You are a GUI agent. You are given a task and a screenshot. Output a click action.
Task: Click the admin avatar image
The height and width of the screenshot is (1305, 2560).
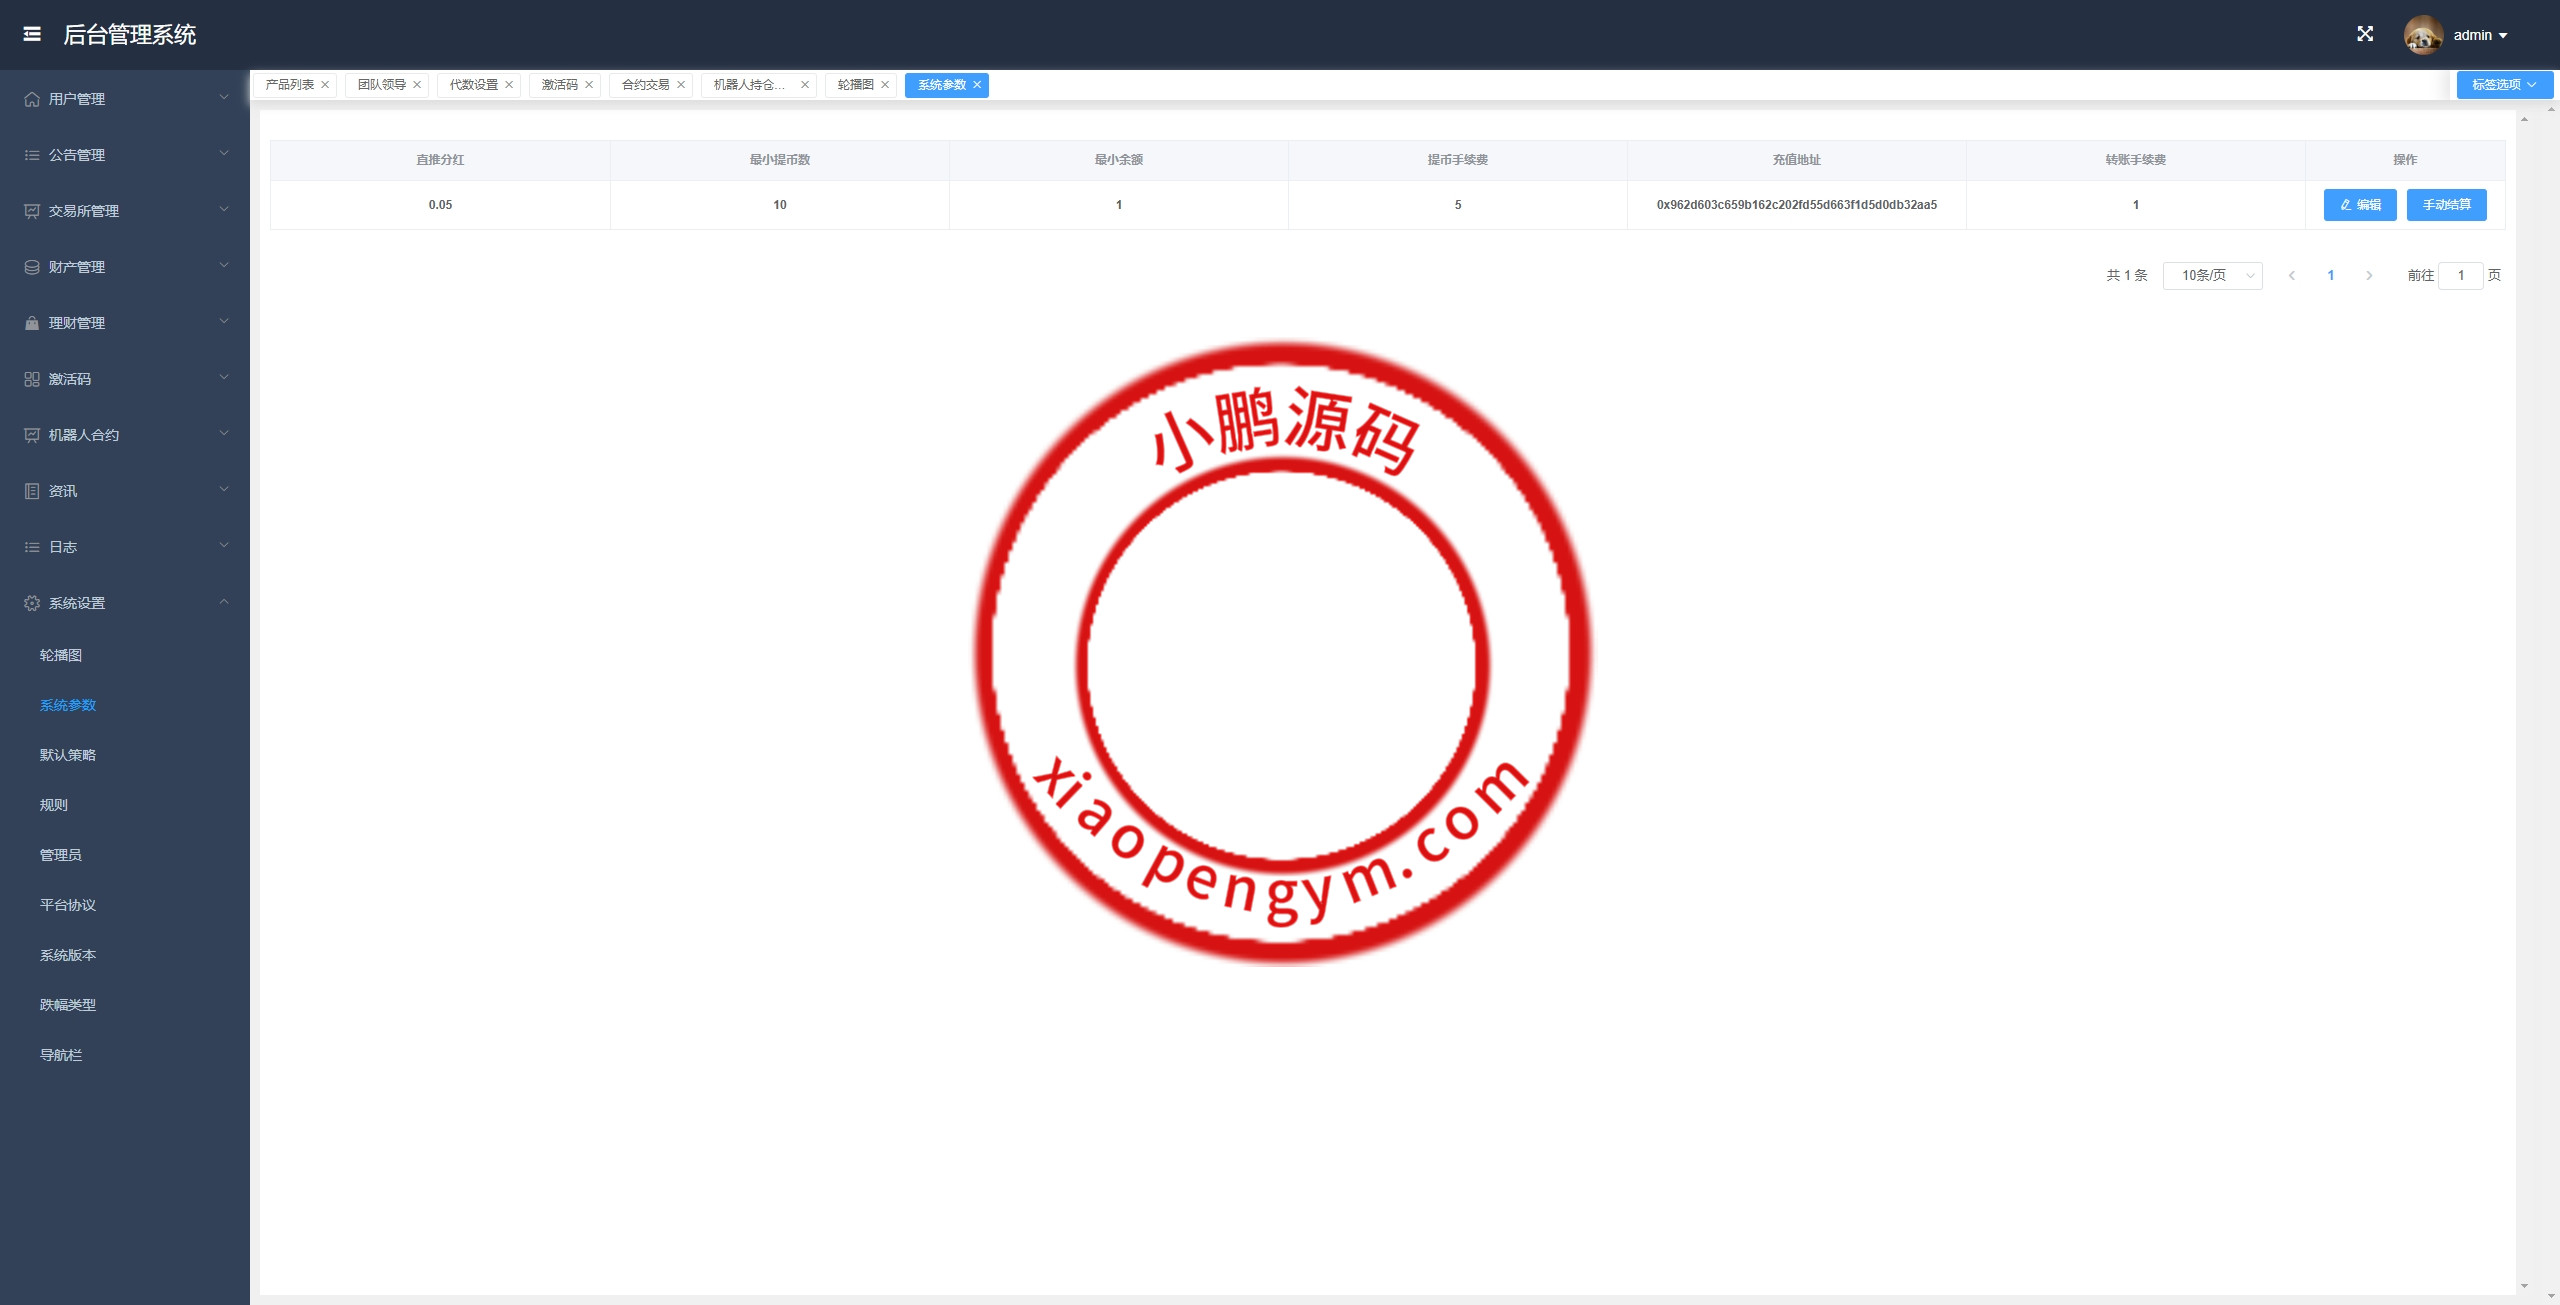2422,35
